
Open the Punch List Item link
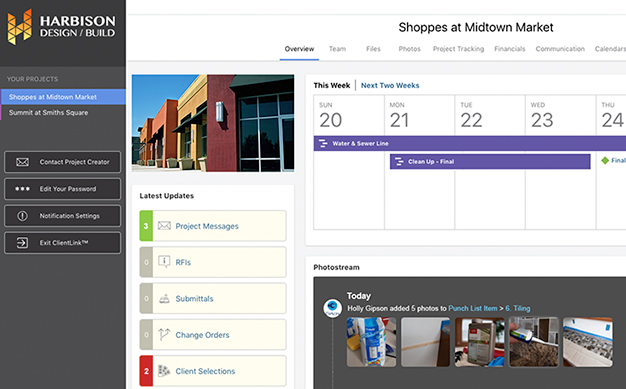click(473, 308)
